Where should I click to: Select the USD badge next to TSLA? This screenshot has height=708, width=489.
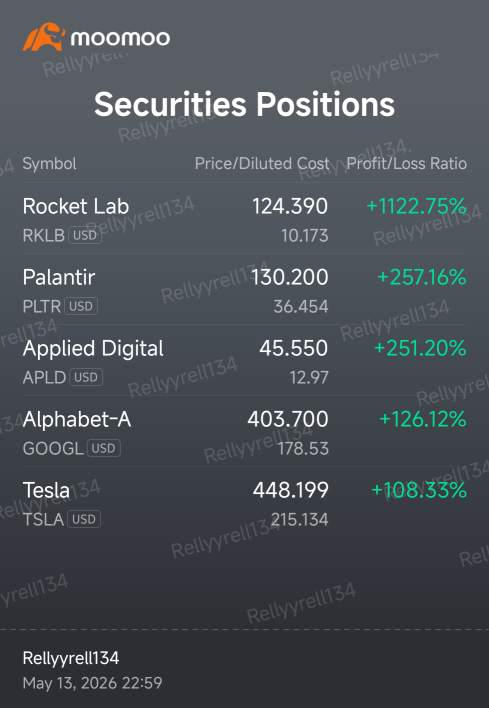[x=84, y=519]
